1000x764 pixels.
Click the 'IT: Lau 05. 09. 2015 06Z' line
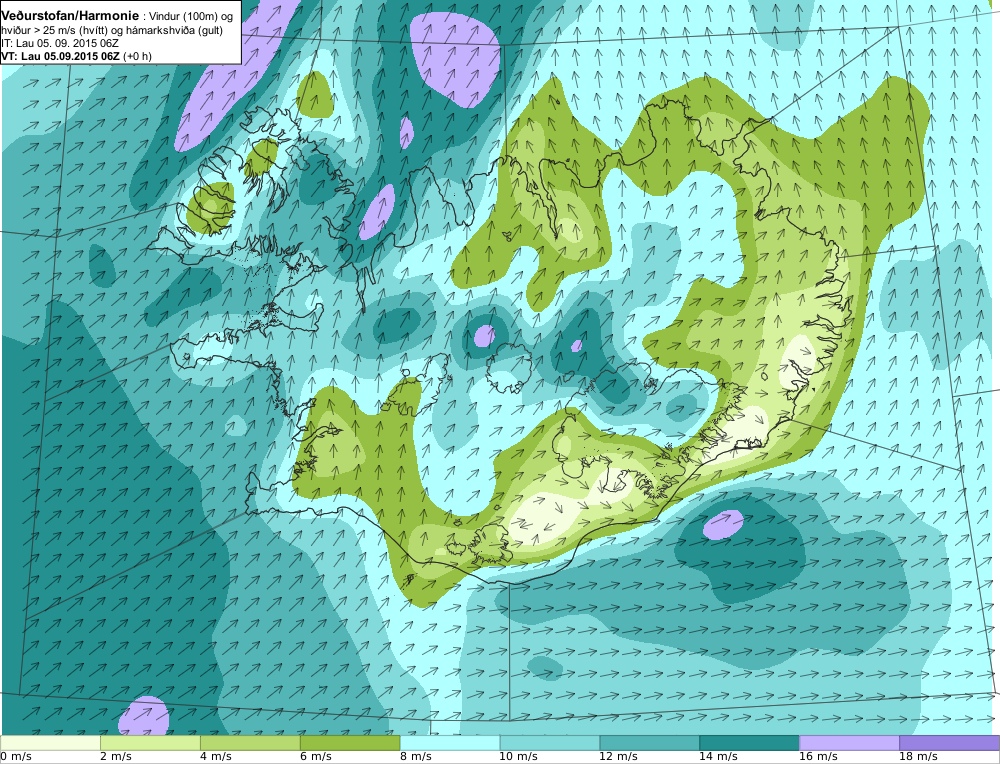(60, 43)
